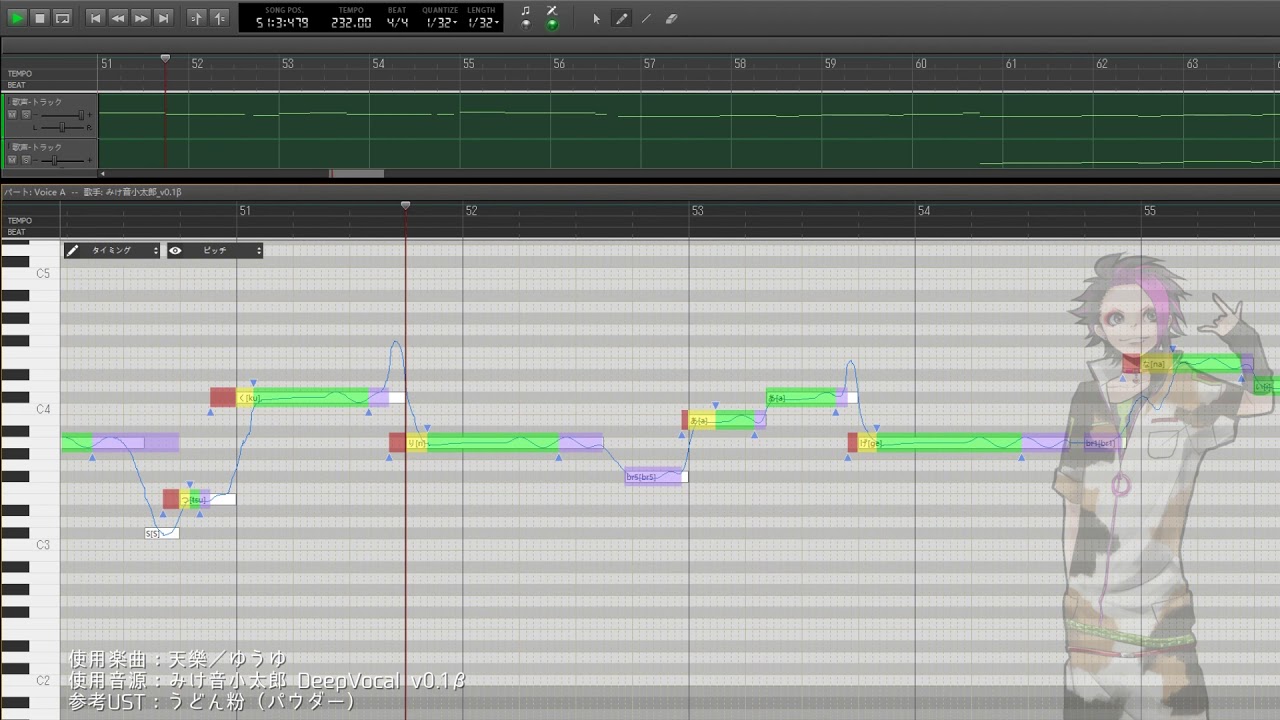Mute the second vocal track
The width and height of the screenshot is (1280, 720).
[x=13, y=160]
